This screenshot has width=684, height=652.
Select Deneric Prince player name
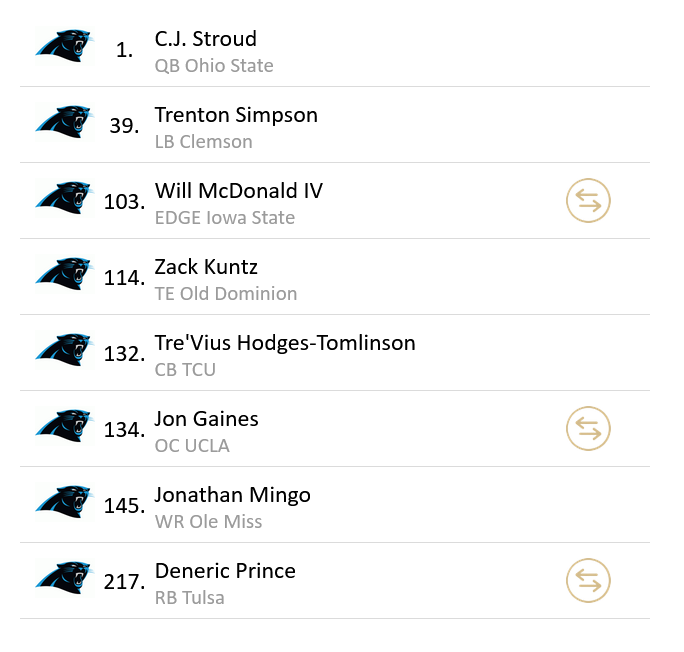(x=225, y=571)
